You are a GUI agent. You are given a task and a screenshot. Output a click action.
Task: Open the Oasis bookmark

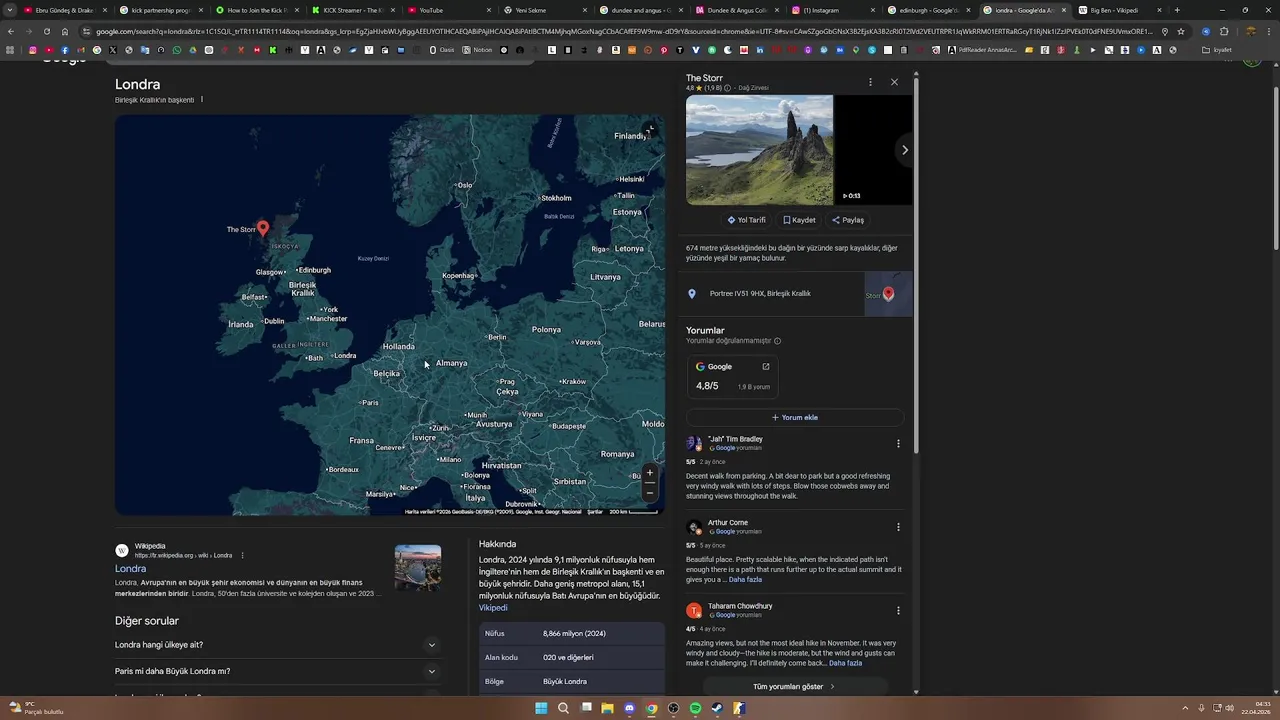(441, 50)
